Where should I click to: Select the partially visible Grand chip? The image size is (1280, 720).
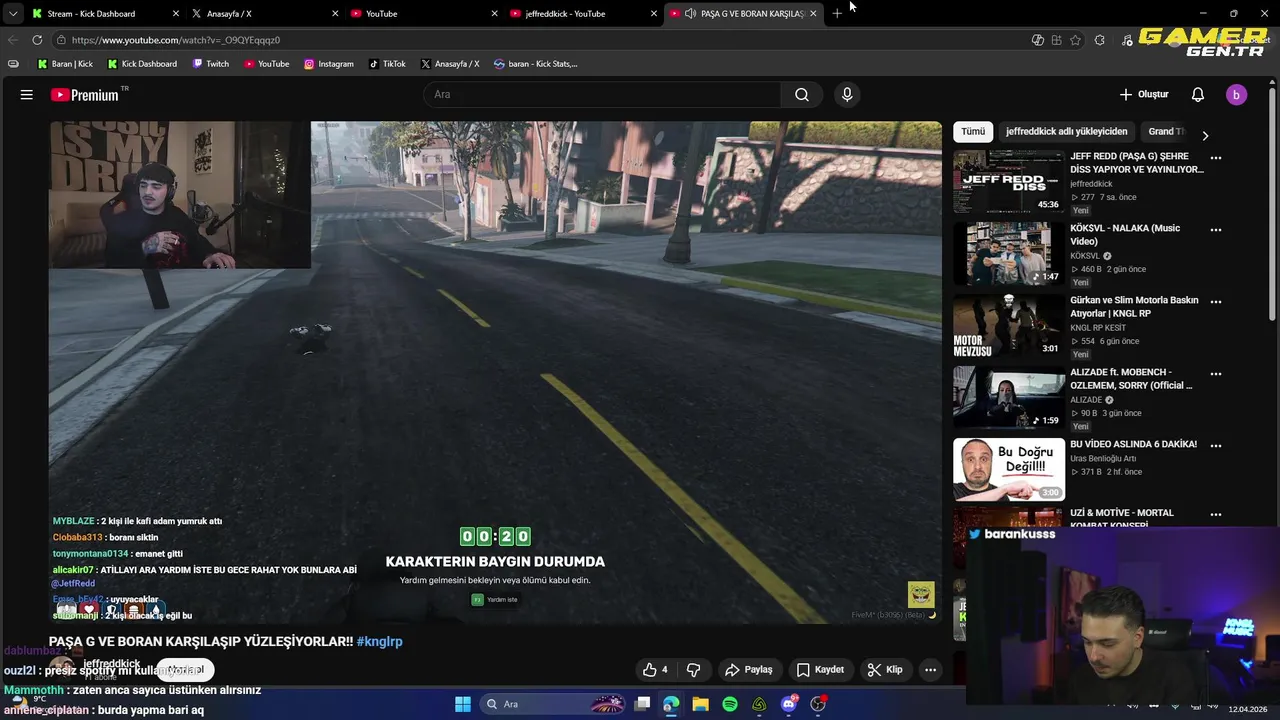[1166, 132]
